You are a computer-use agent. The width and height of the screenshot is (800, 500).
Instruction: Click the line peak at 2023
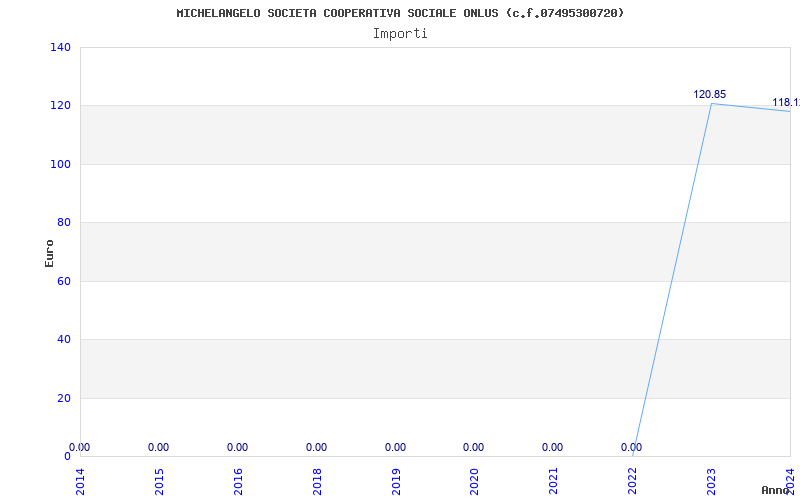(x=711, y=104)
